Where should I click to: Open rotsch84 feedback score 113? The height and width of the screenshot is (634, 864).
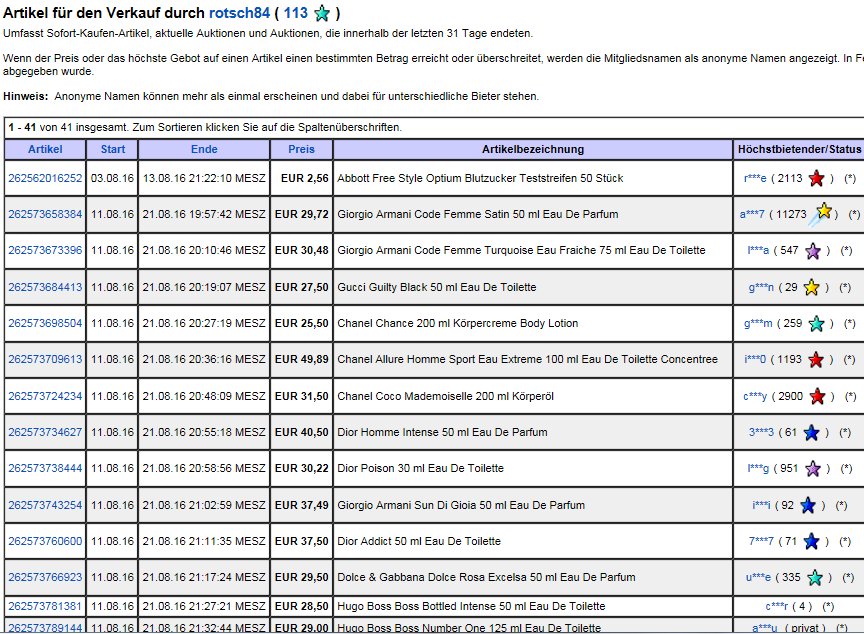coord(296,13)
